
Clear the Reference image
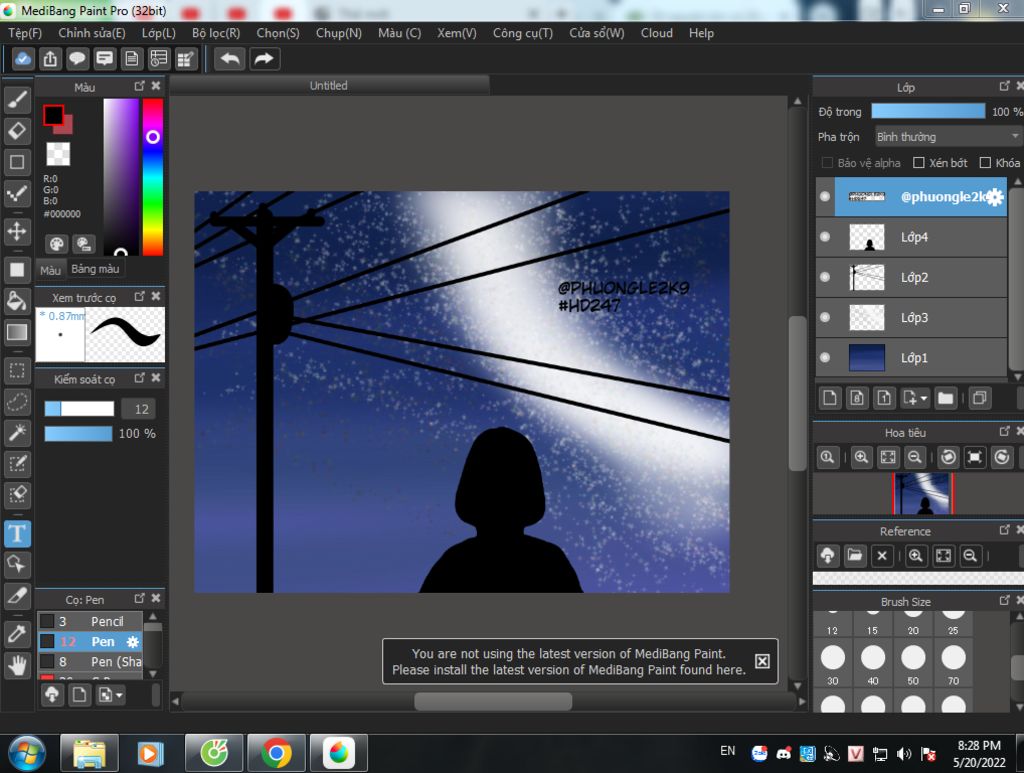(882, 556)
